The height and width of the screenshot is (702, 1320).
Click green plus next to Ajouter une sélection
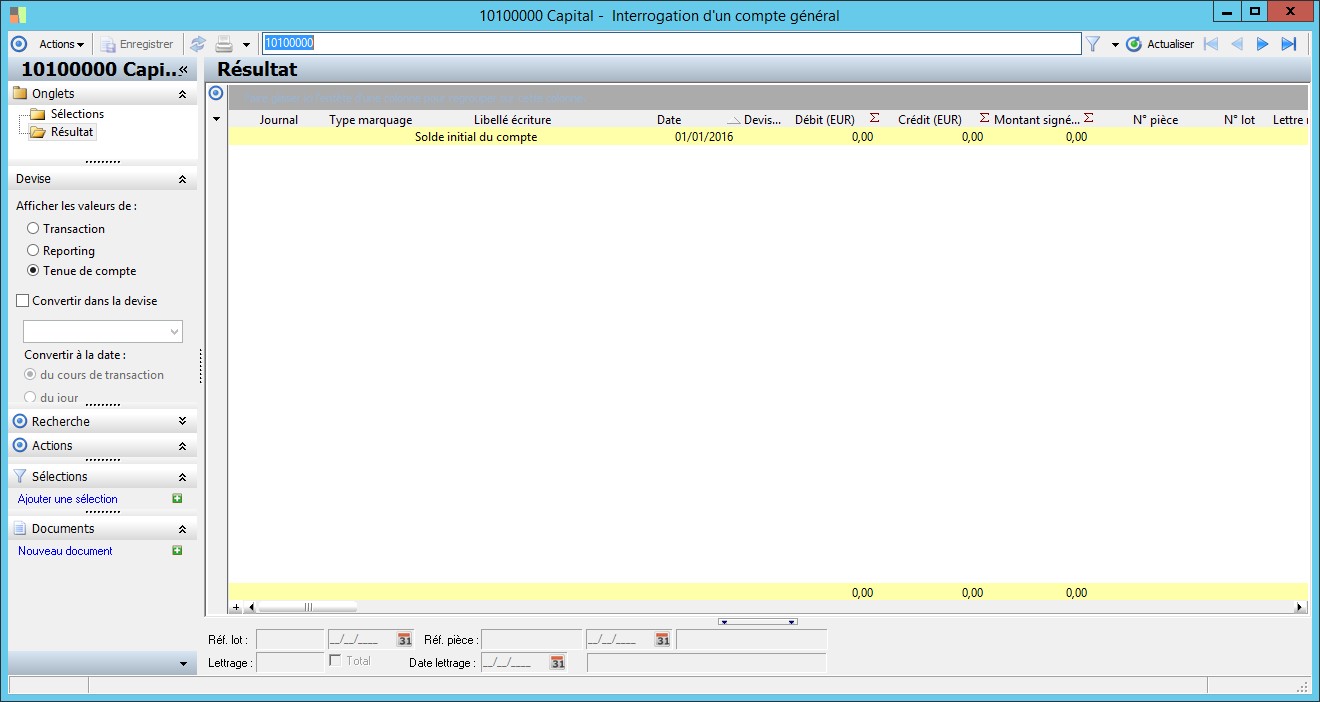pyautogui.click(x=177, y=498)
